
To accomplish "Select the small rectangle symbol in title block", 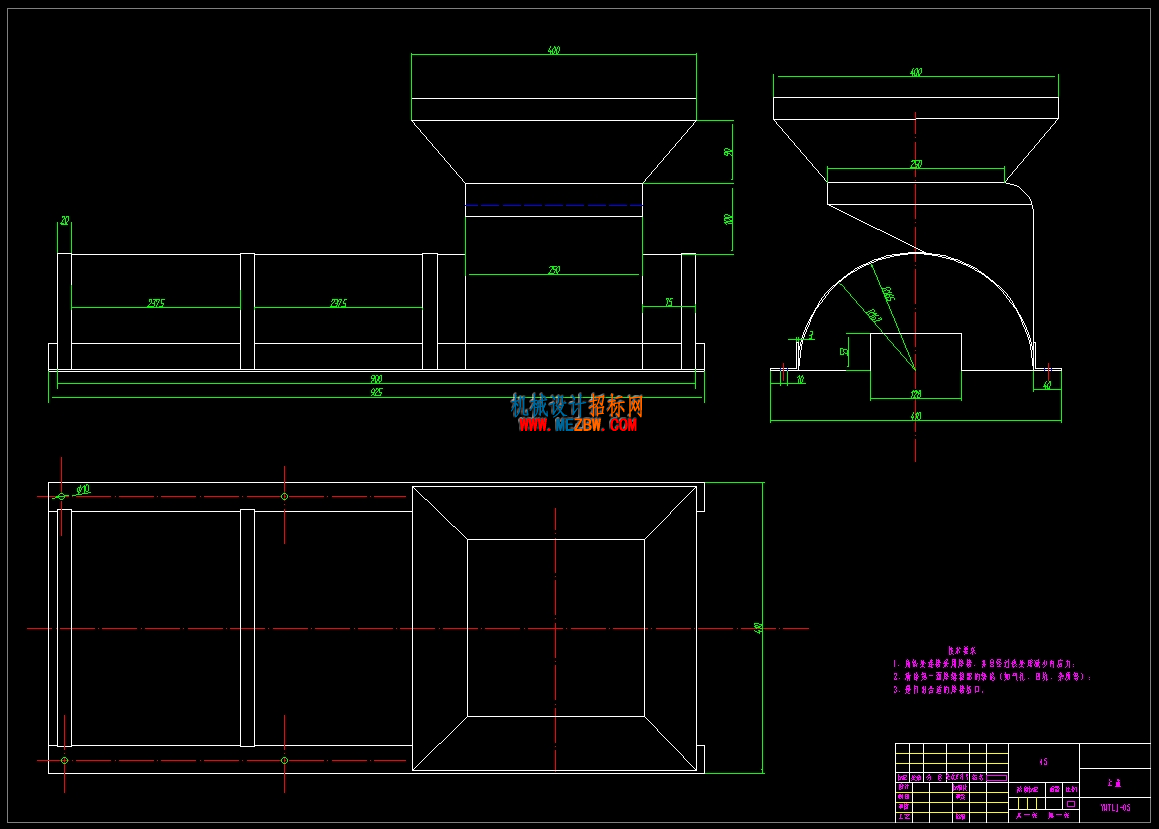I will (x=1070, y=804).
